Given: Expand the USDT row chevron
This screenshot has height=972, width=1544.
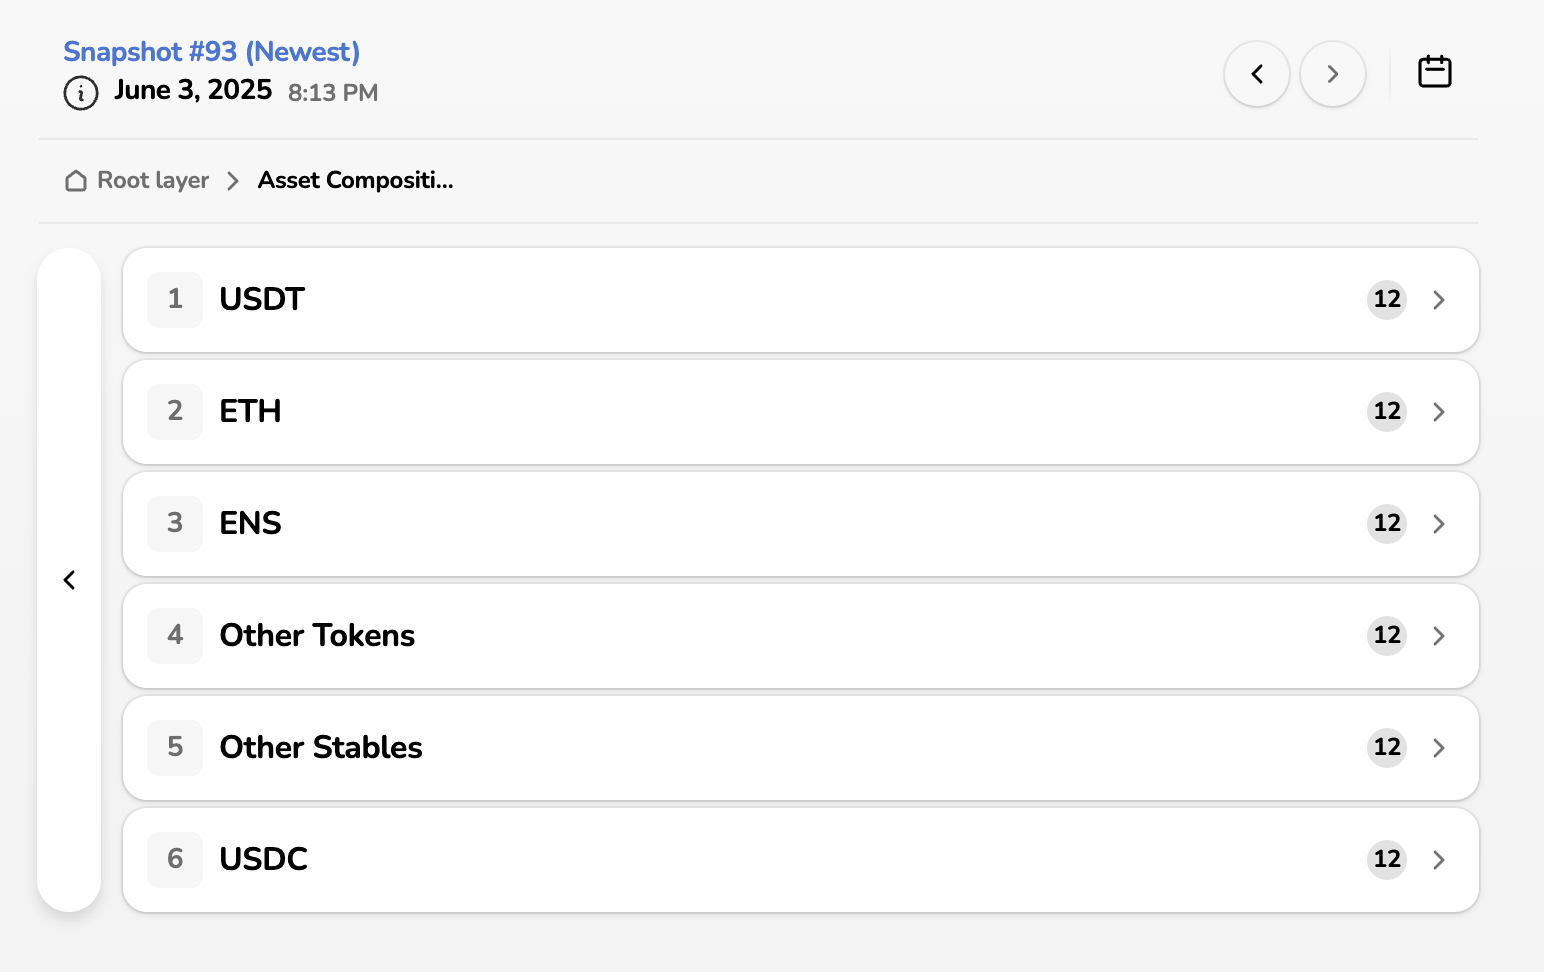Looking at the screenshot, I should click(x=1438, y=300).
